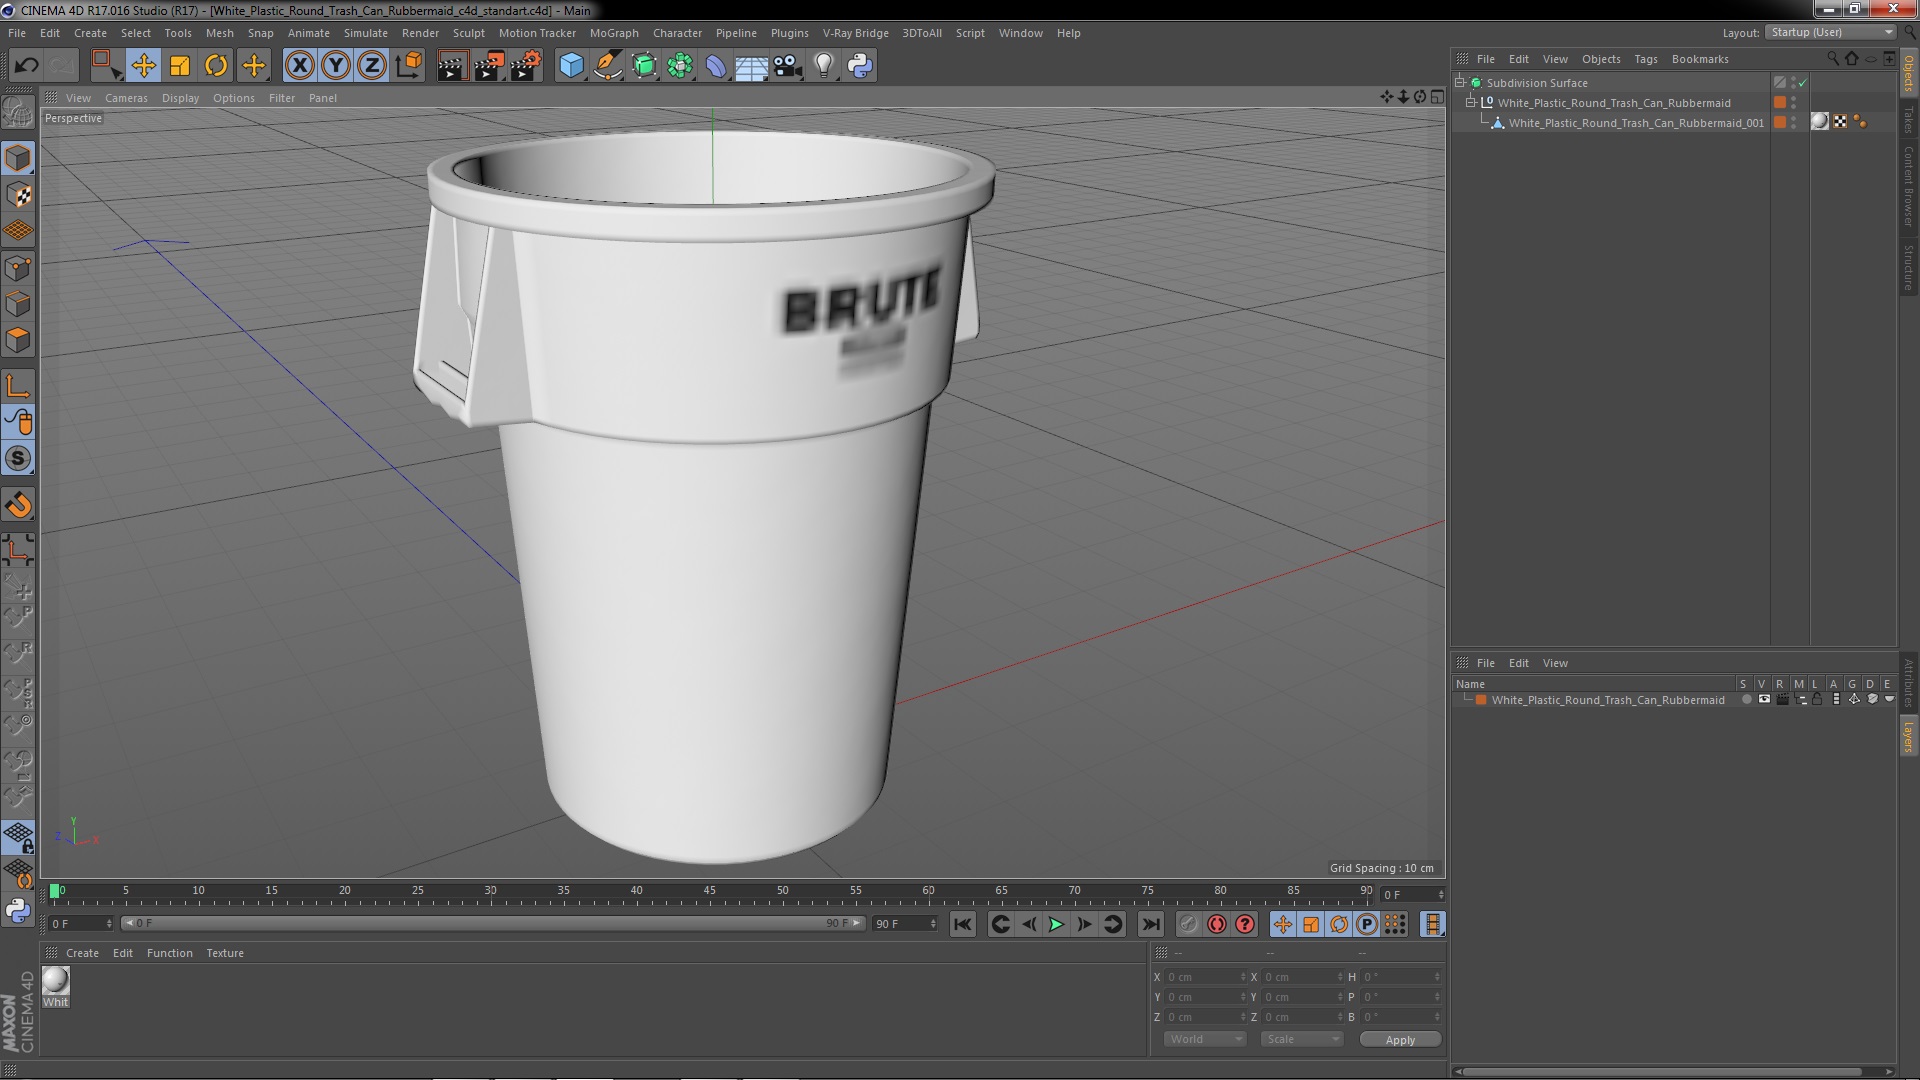Switch to the Content Browser side tab

1908,186
